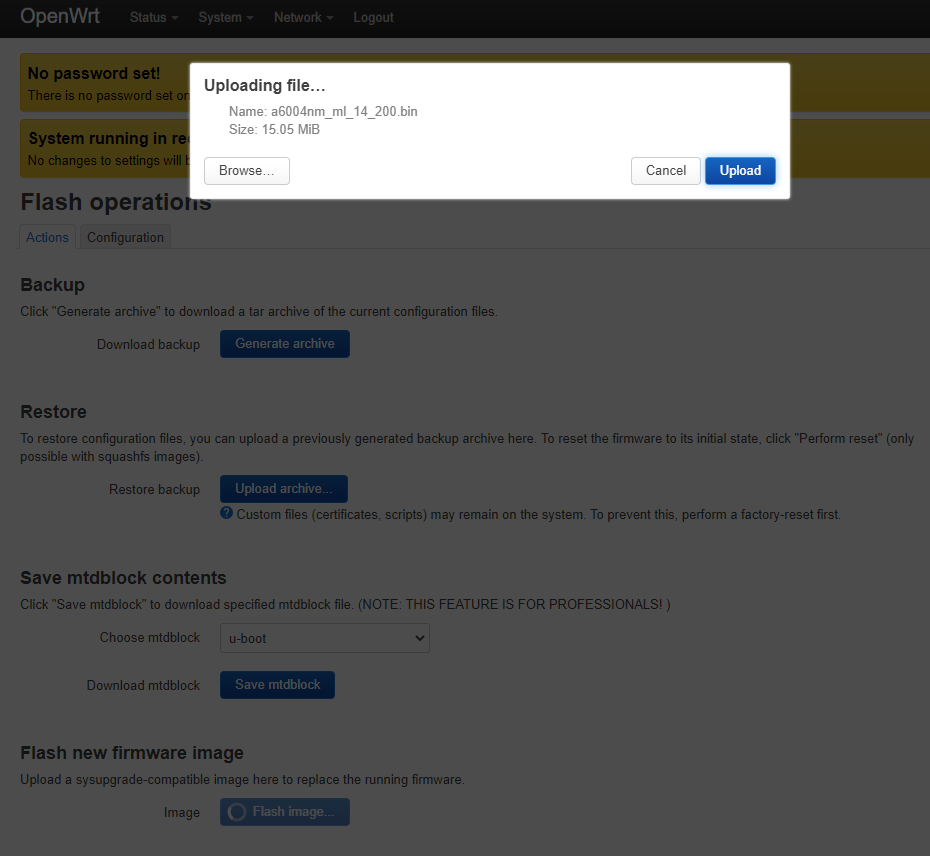Click the Flash image… button
This screenshot has width=930, height=856.
pyautogui.click(x=285, y=812)
